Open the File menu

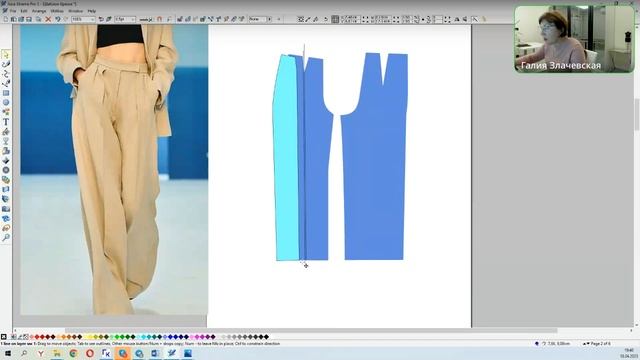click(13, 11)
